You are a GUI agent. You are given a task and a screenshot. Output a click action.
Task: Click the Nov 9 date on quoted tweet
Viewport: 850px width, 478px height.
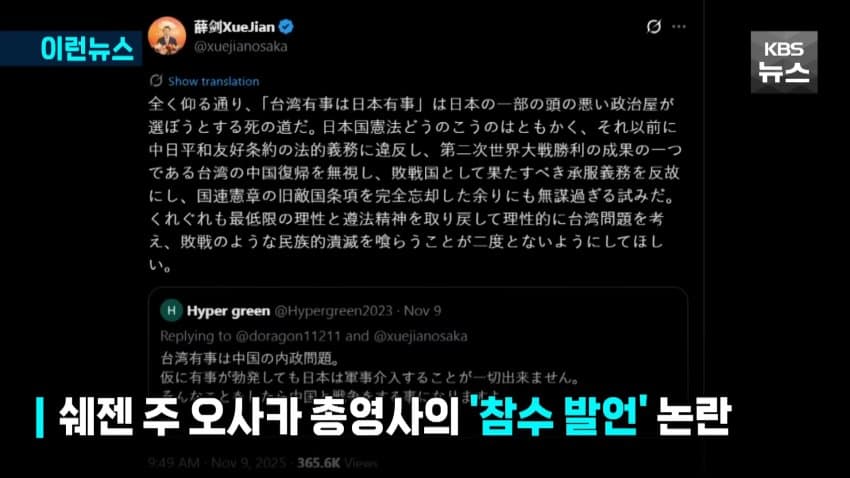[422, 311]
